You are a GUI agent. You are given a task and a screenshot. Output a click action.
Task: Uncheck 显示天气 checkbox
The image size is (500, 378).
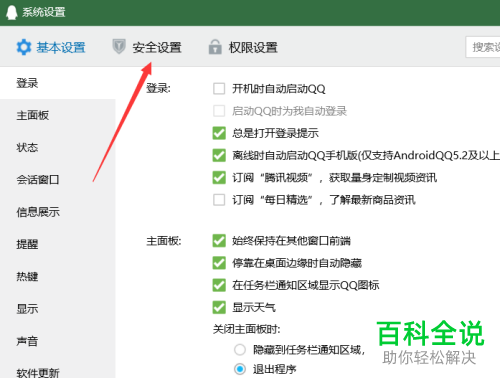pyautogui.click(x=219, y=307)
